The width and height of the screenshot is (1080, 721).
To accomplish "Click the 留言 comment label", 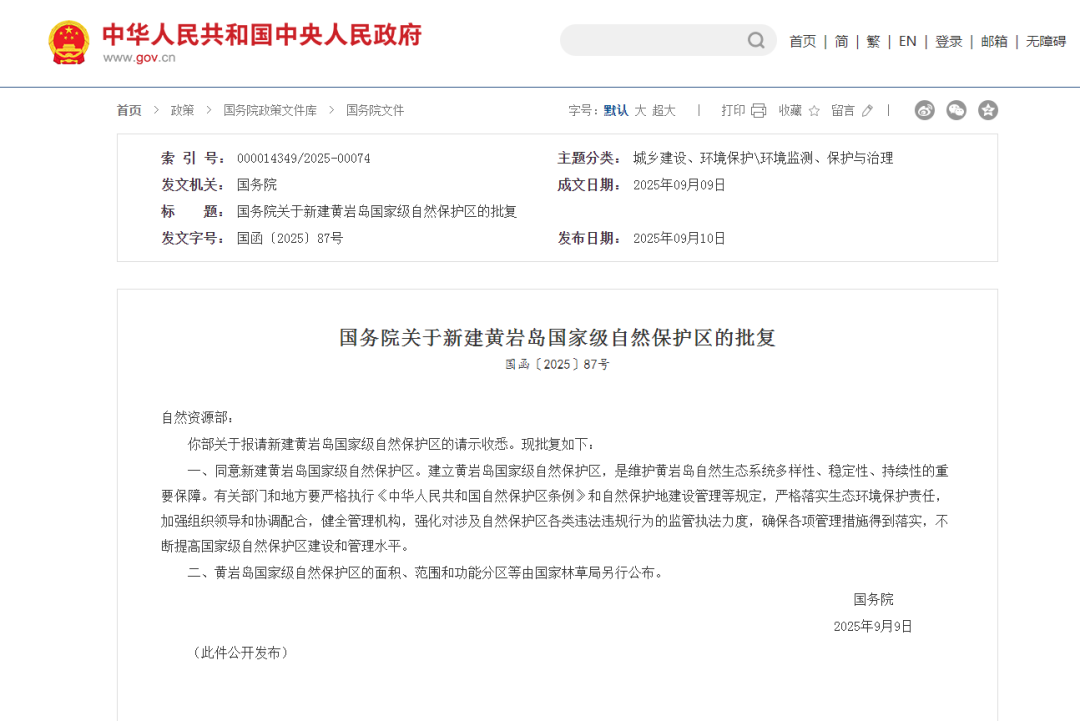I will tap(842, 110).
